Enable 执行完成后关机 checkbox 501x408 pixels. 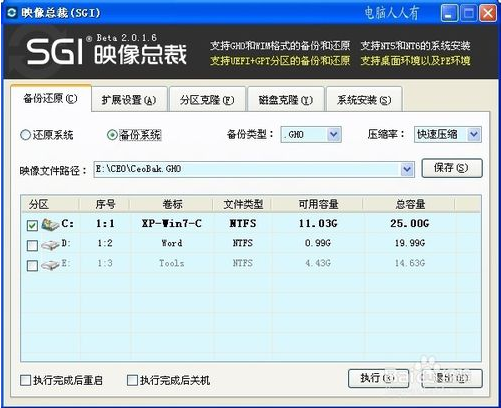(132, 380)
